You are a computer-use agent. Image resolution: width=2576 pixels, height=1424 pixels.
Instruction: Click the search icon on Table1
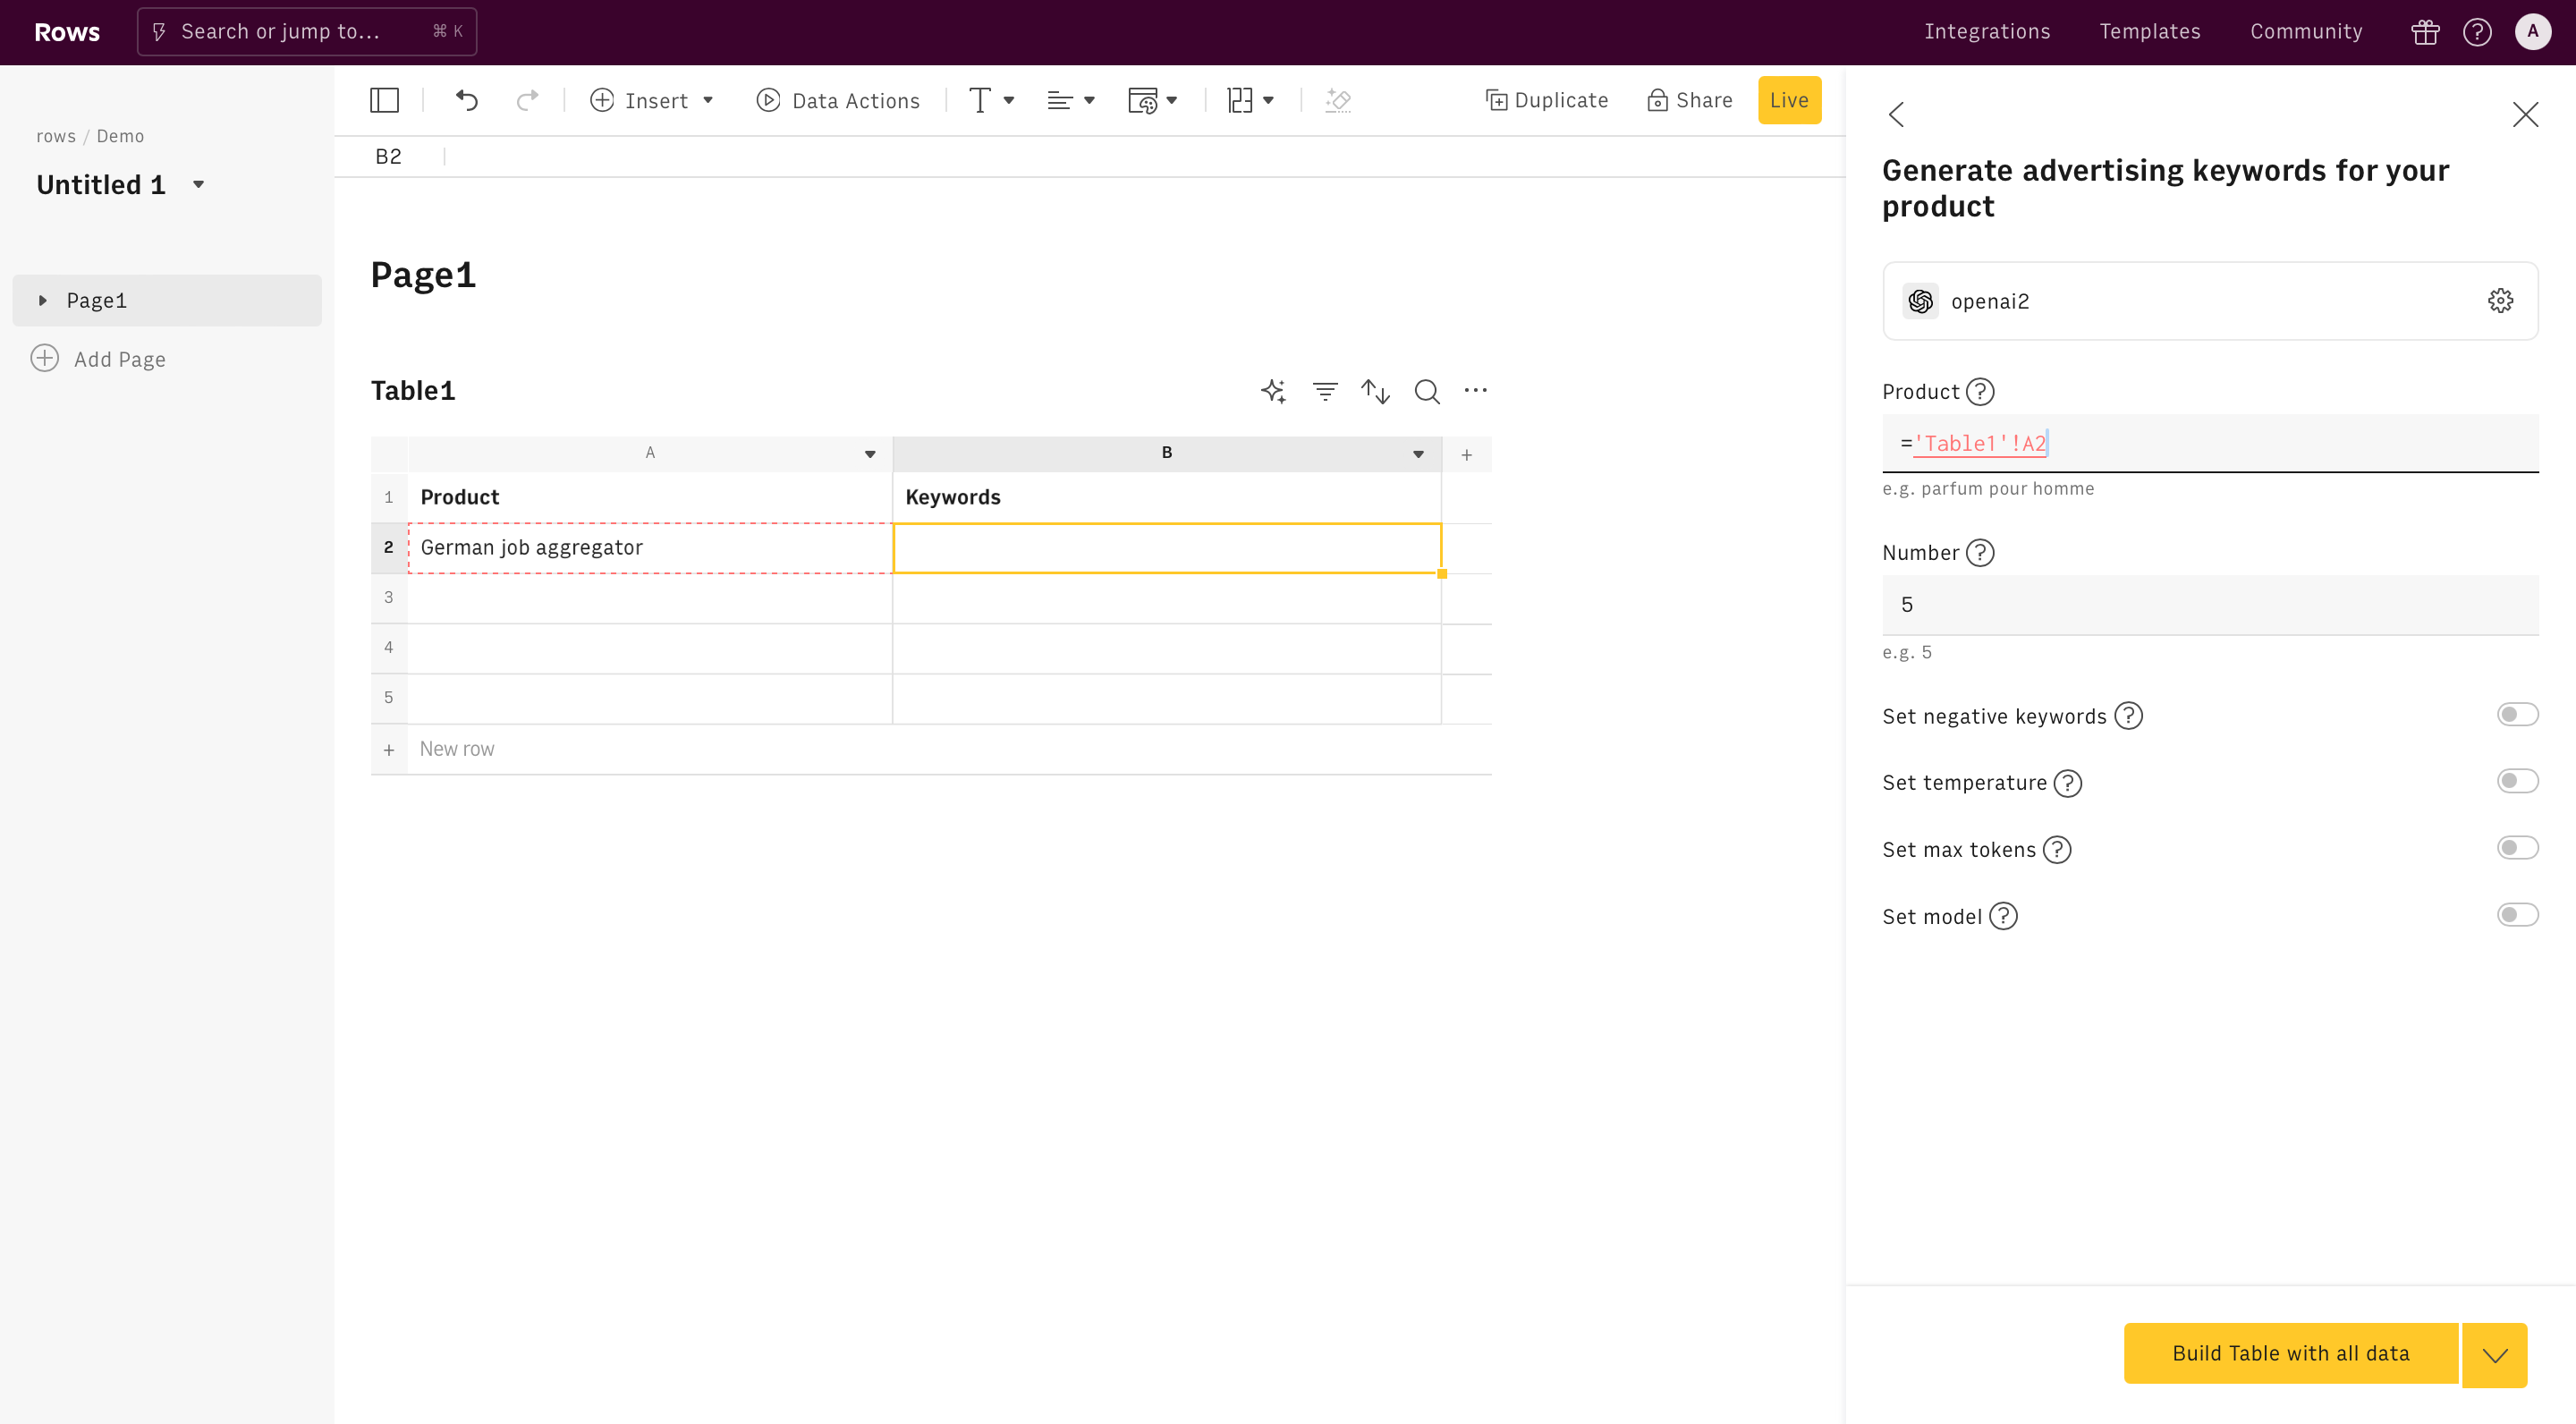pos(1428,389)
